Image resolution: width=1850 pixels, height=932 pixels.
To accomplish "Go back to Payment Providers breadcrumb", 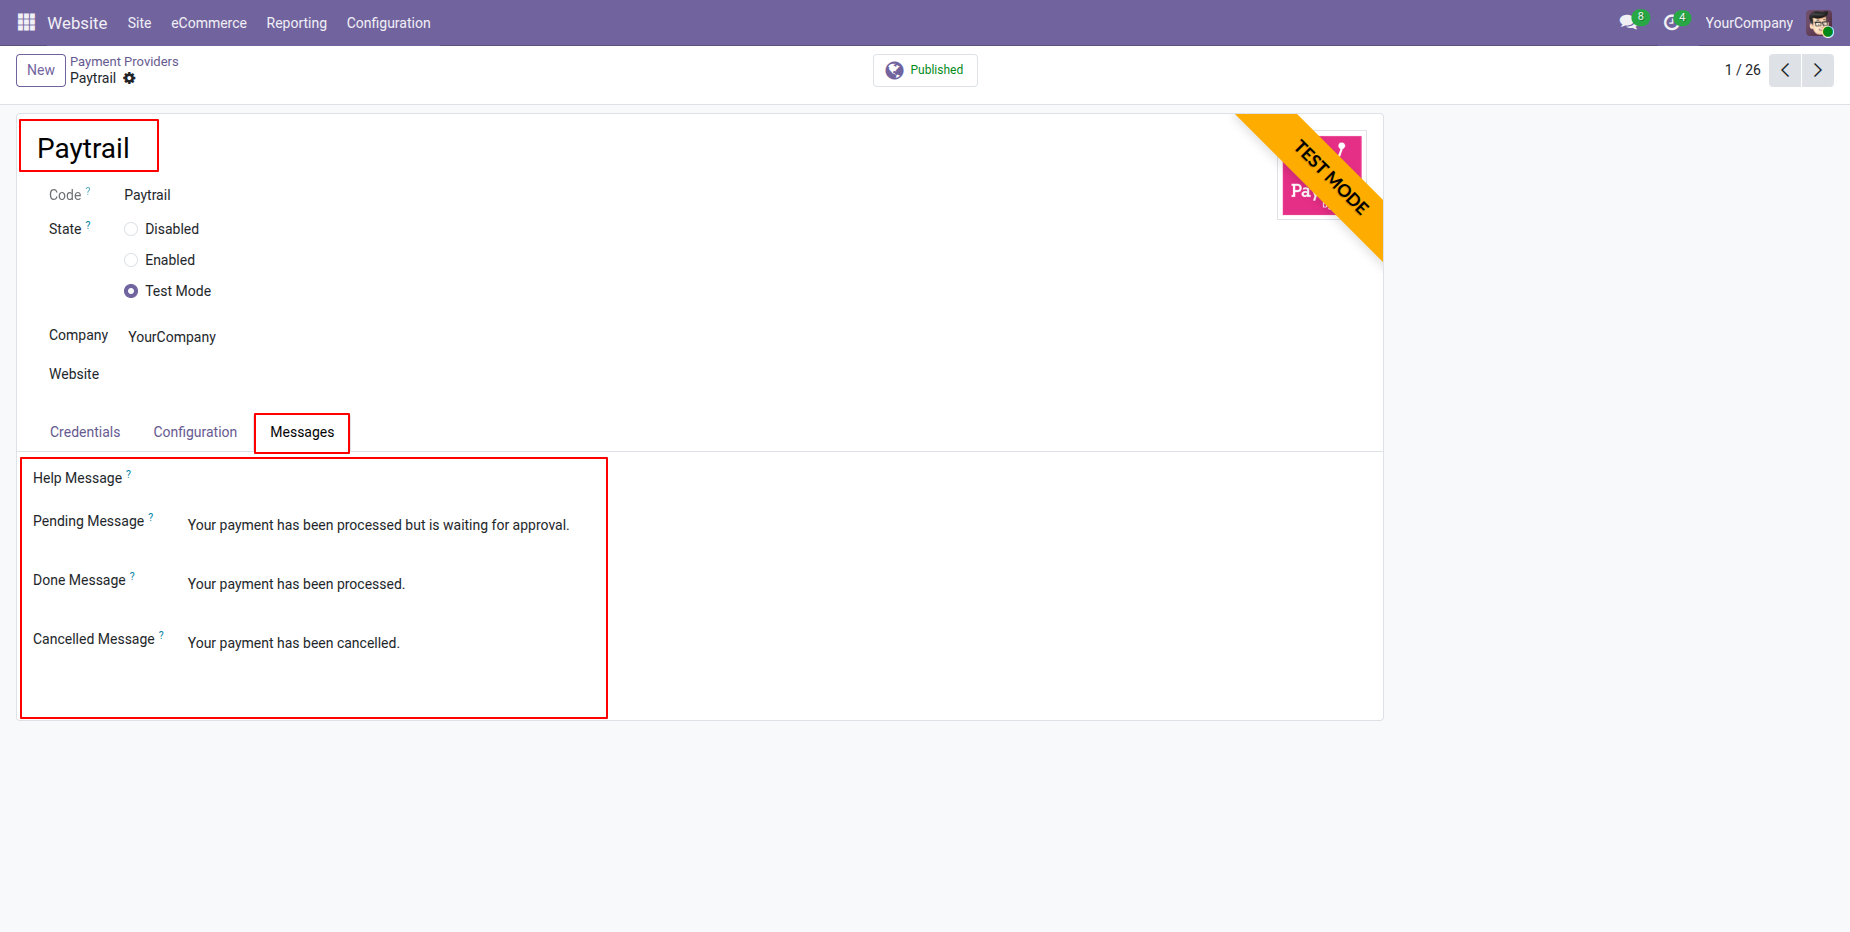I will (x=124, y=62).
